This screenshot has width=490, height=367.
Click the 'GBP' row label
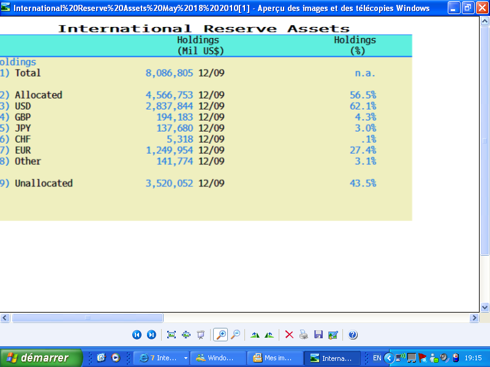pyautogui.click(x=23, y=117)
